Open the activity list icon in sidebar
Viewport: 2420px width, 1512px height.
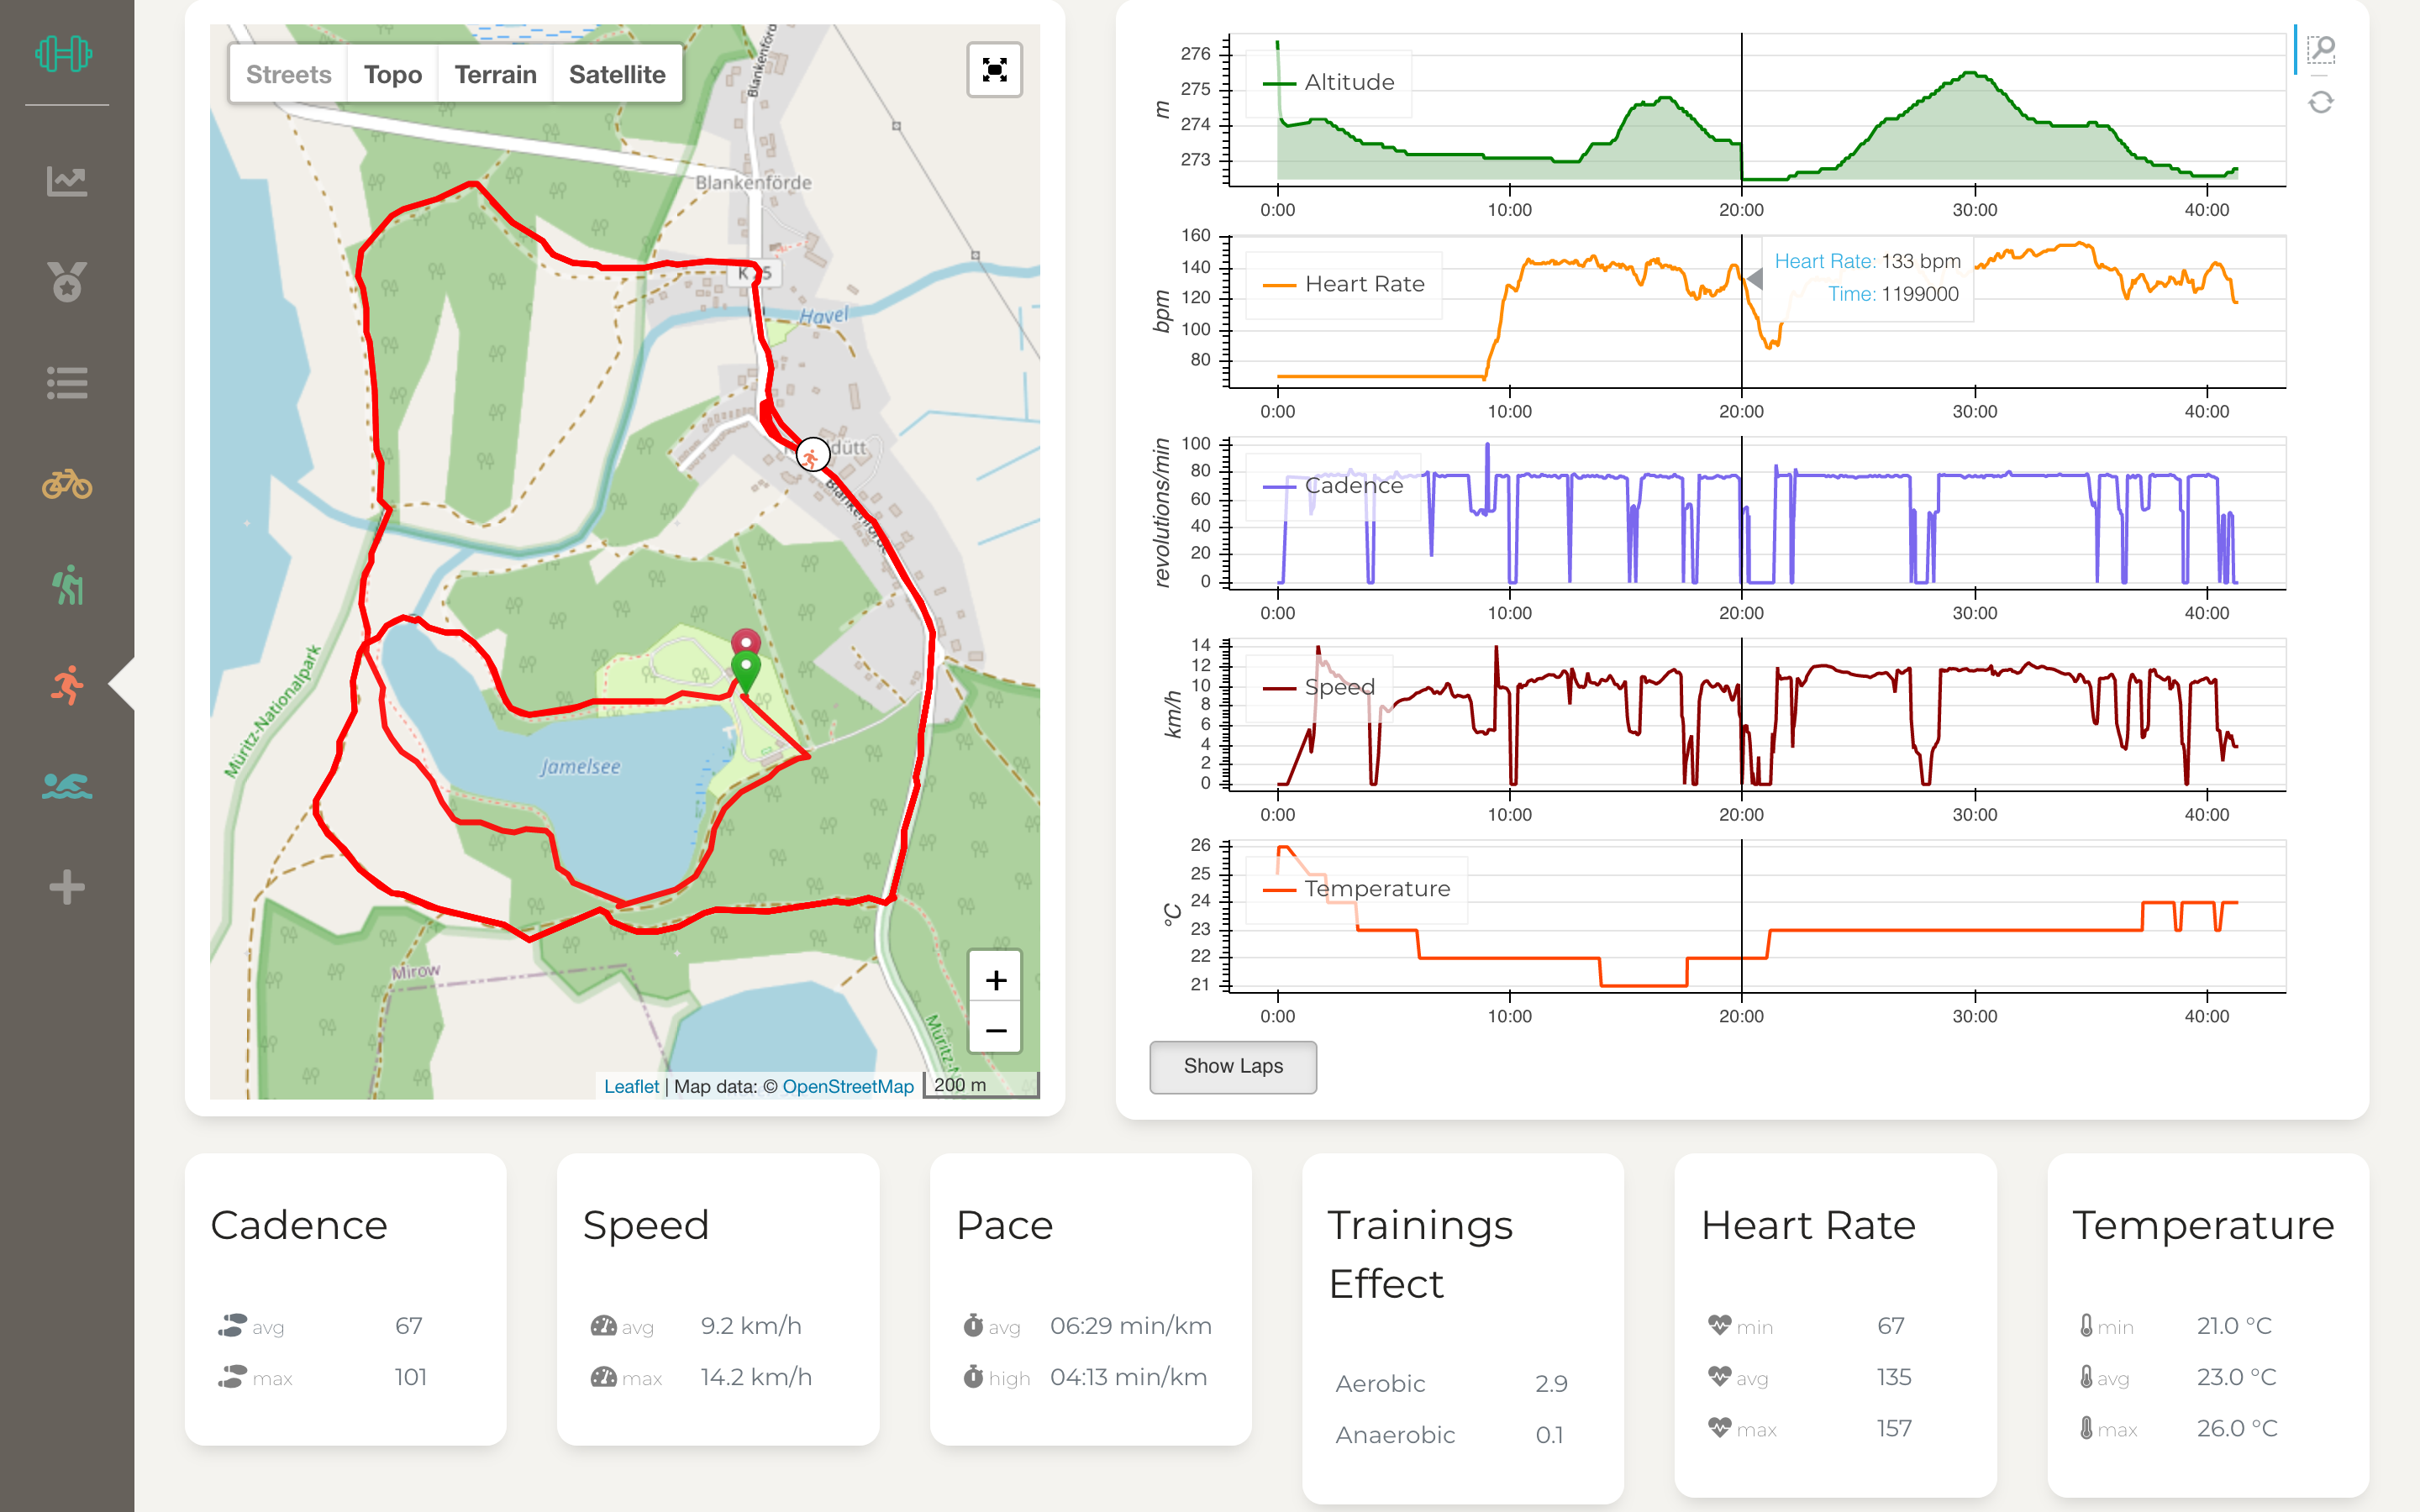(x=67, y=383)
